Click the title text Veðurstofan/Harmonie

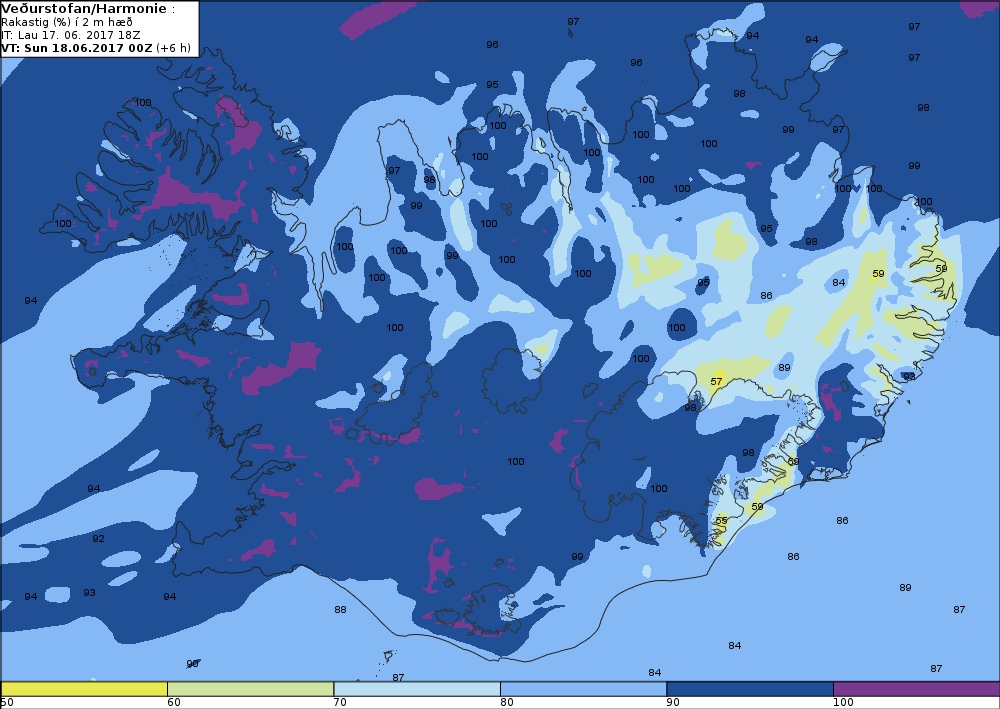(85, 9)
